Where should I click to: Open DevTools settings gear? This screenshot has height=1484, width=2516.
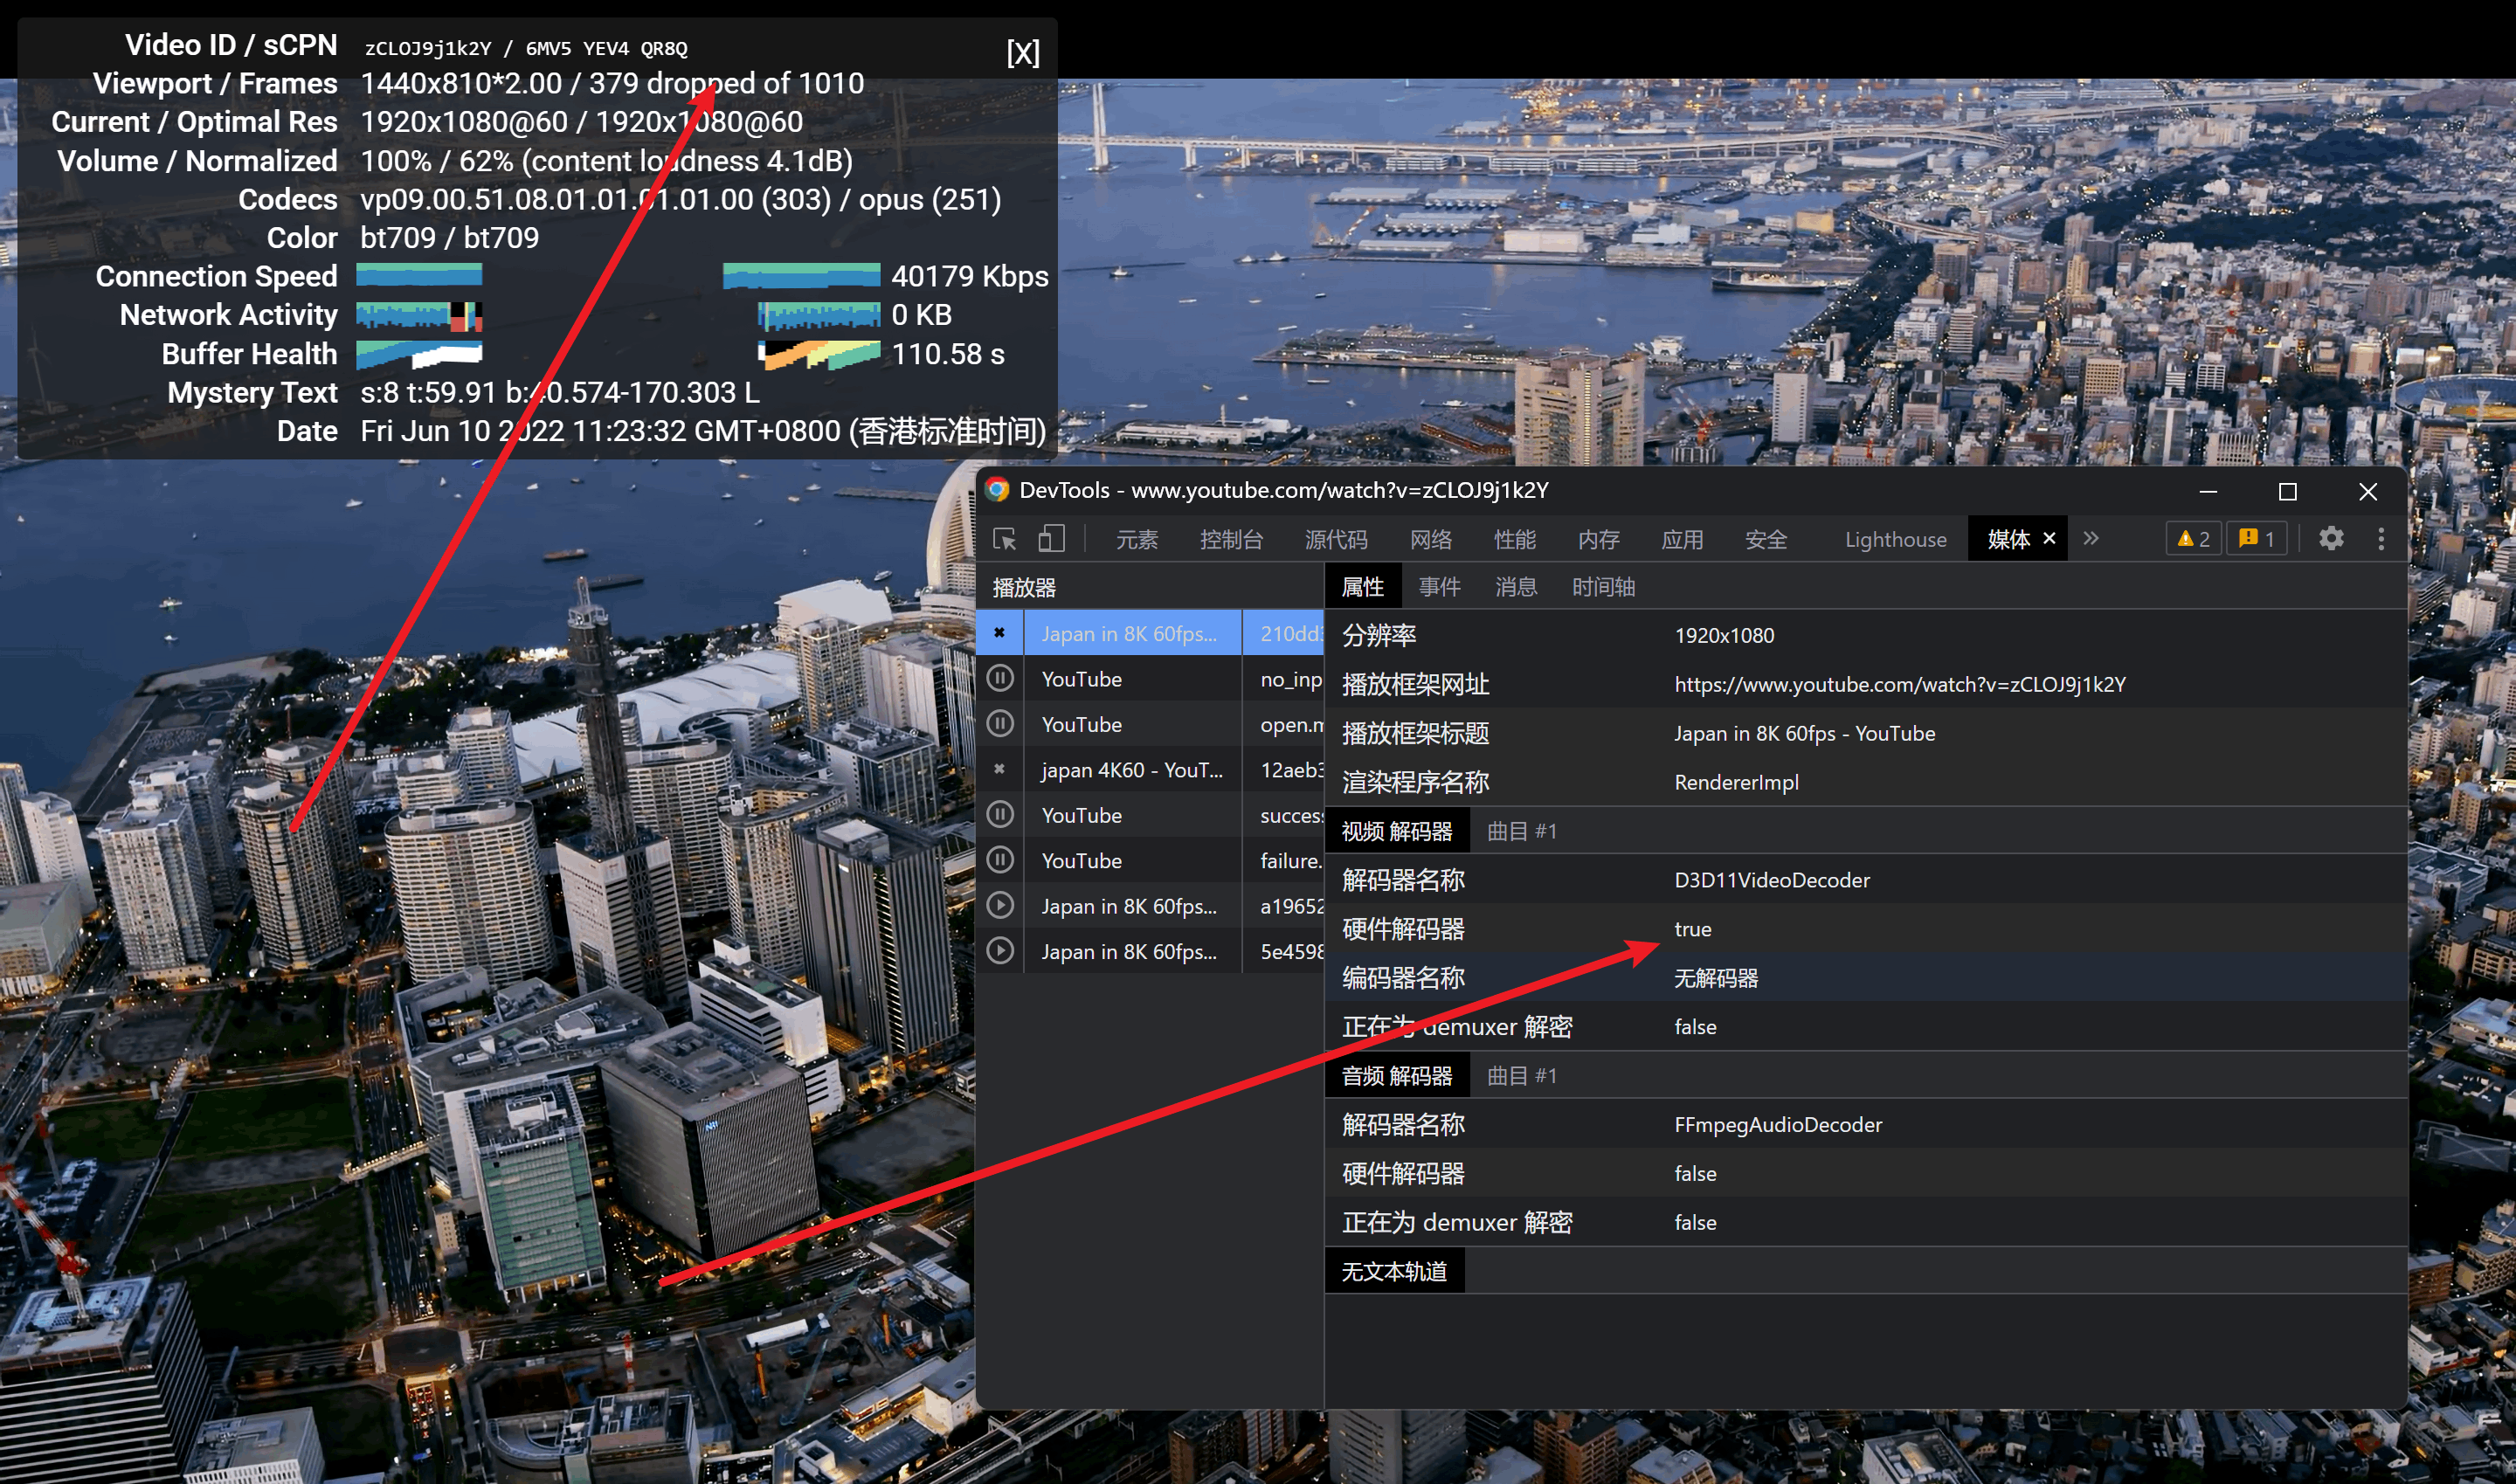(2331, 539)
